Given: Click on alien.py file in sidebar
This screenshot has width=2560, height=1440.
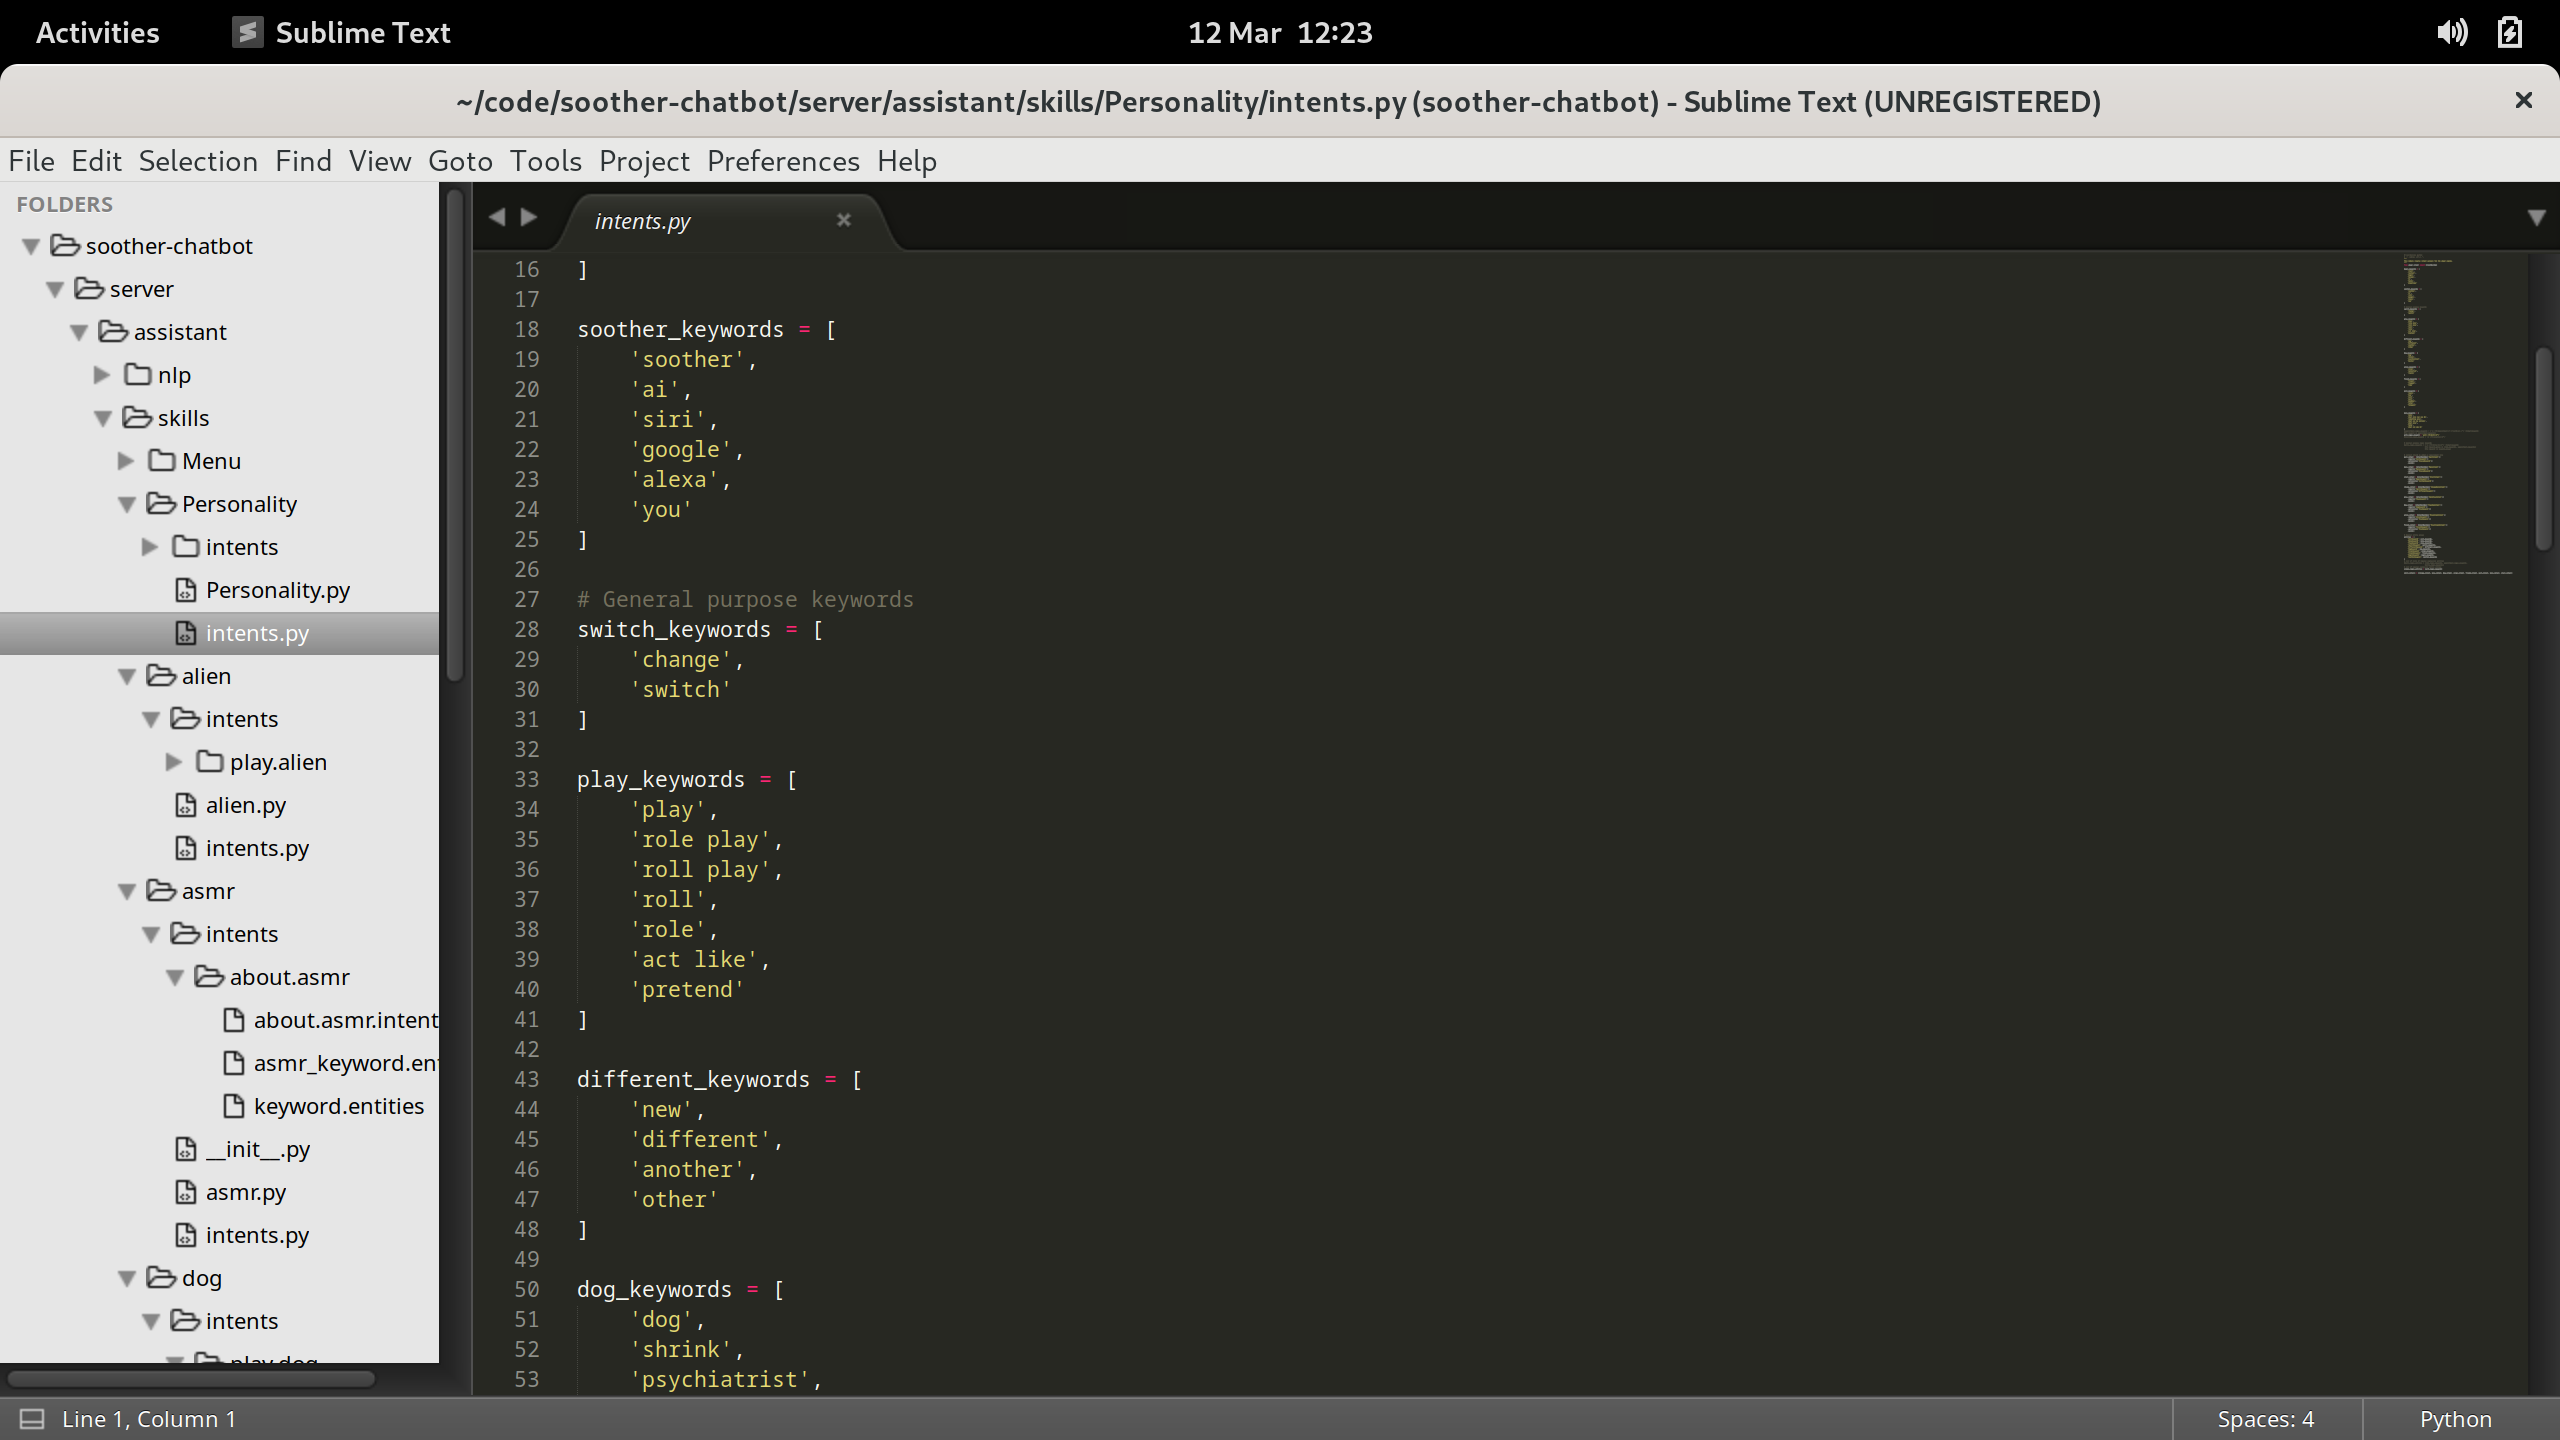Looking at the screenshot, I should click(x=244, y=804).
